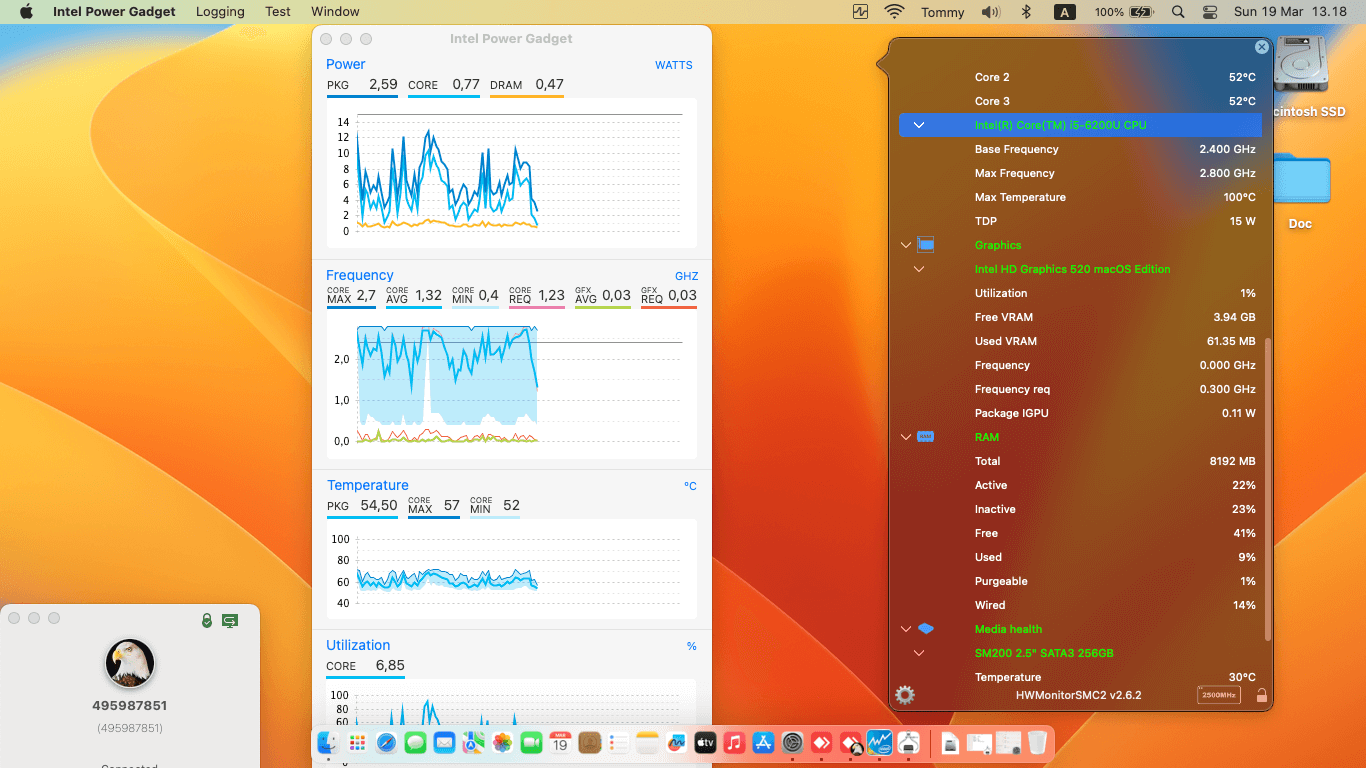
Task: Click HWMonitorSMC2 v2.6.2 version label
Action: (1078, 695)
